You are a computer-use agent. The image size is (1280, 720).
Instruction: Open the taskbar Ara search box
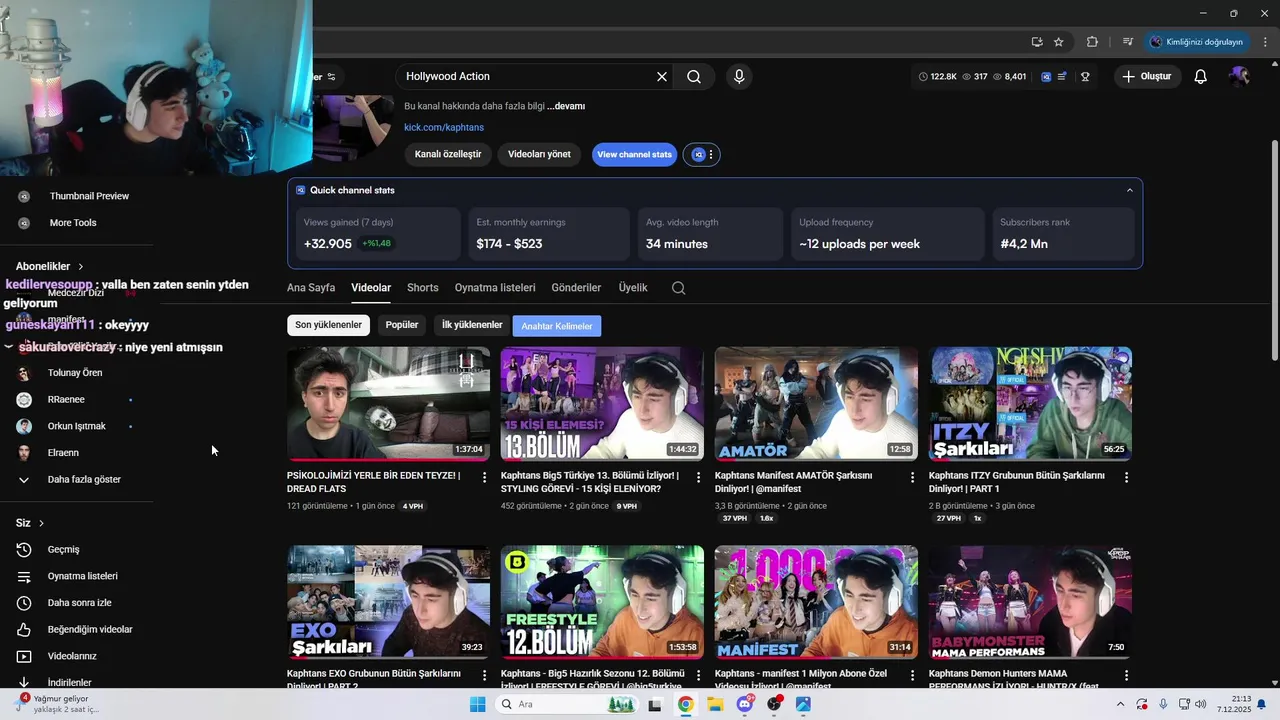point(568,705)
